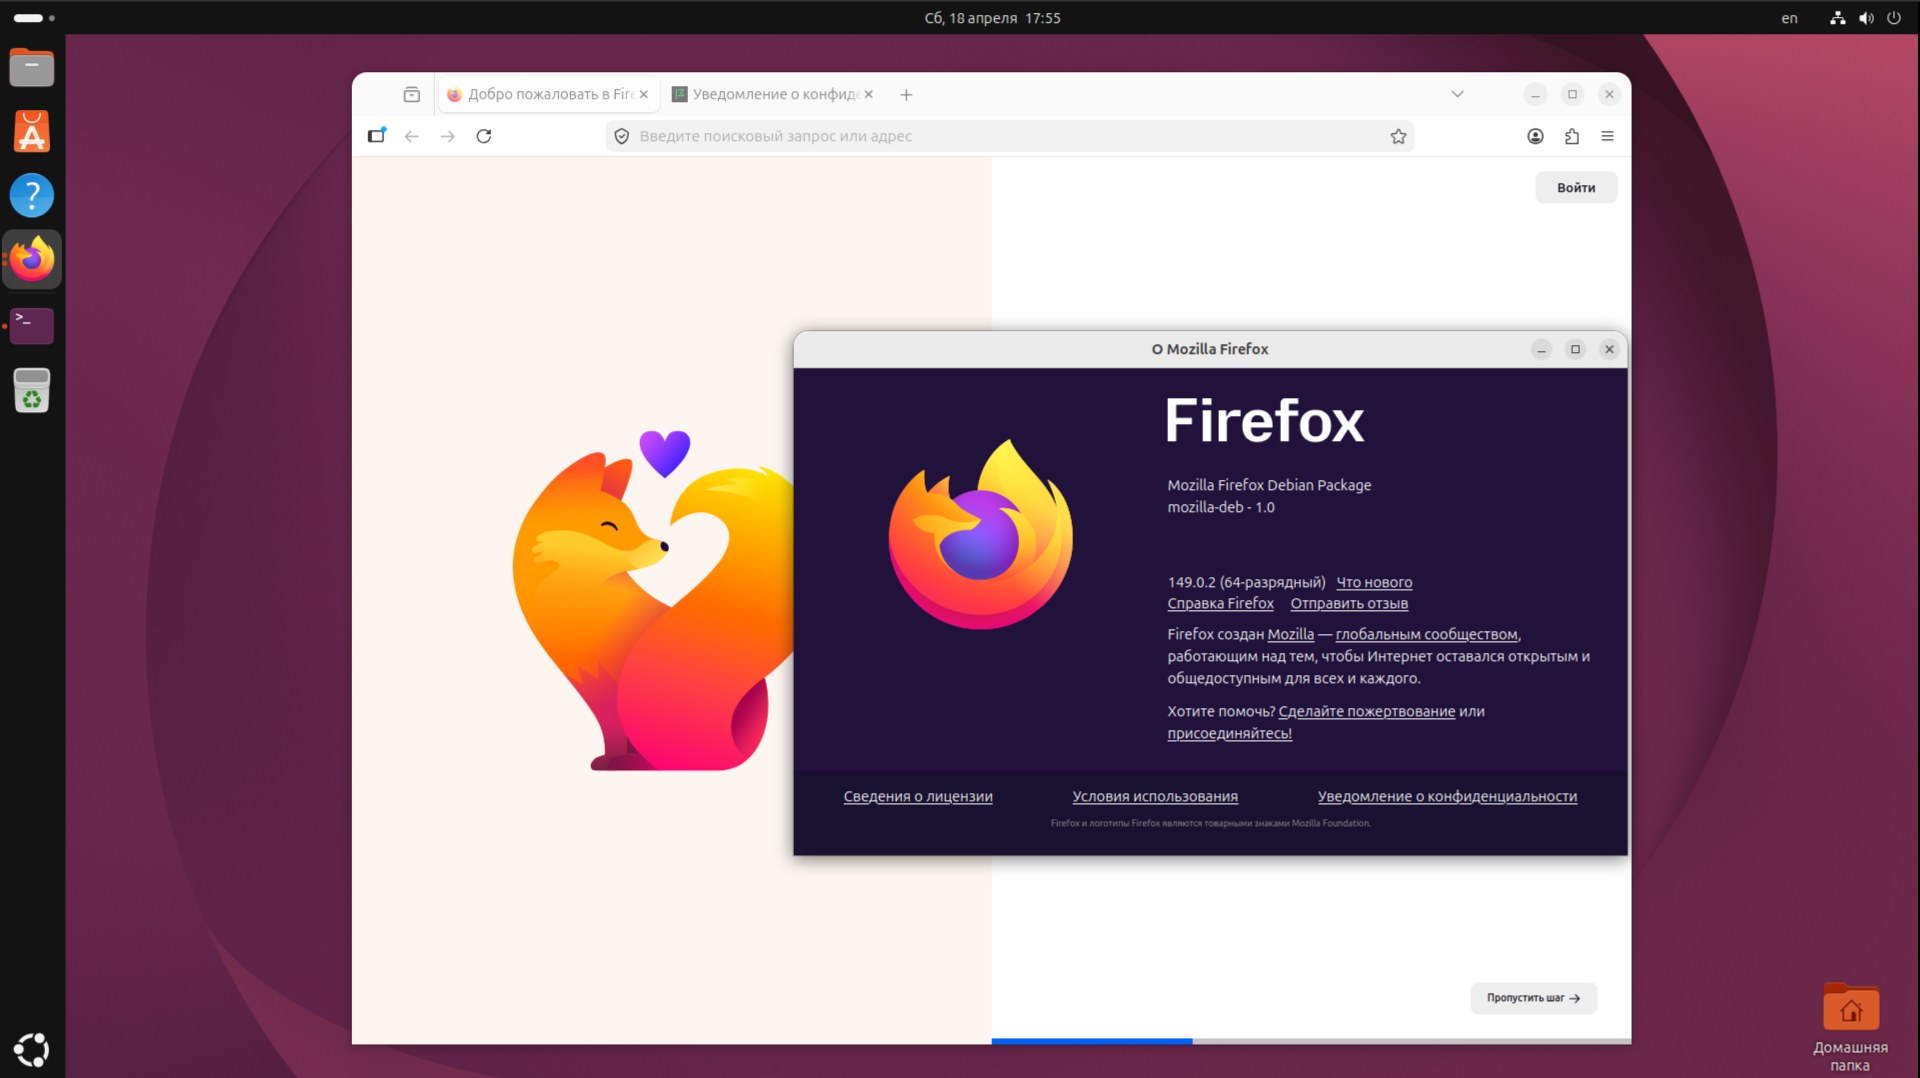Open a new tab with the plus icon
Screen dimensions: 1920x1078
pyautogui.click(x=906, y=94)
